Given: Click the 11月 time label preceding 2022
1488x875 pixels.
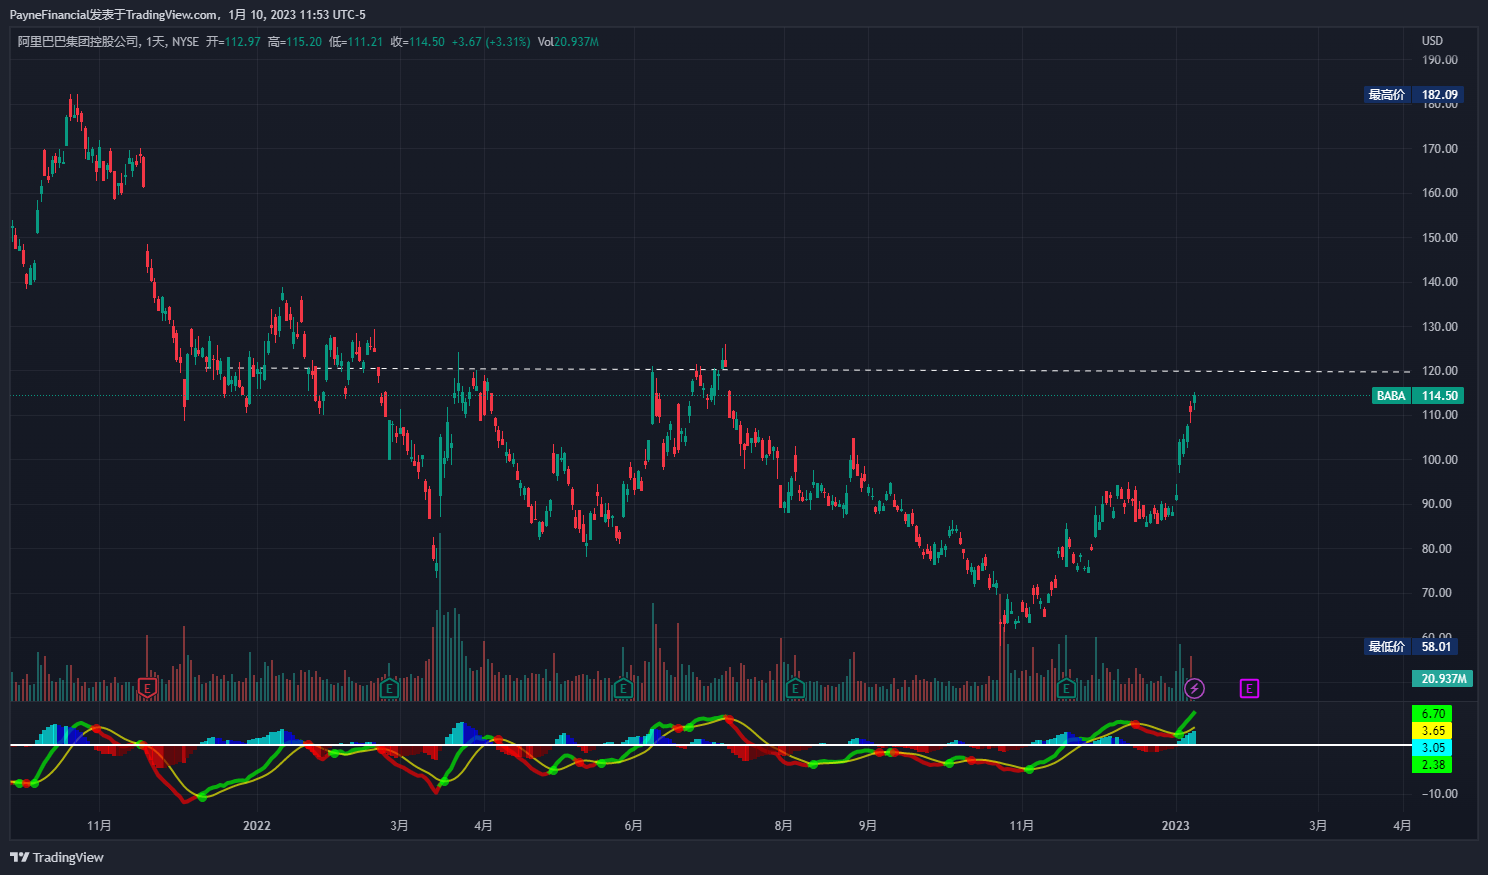Looking at the screenshot, I should point(99,826).
